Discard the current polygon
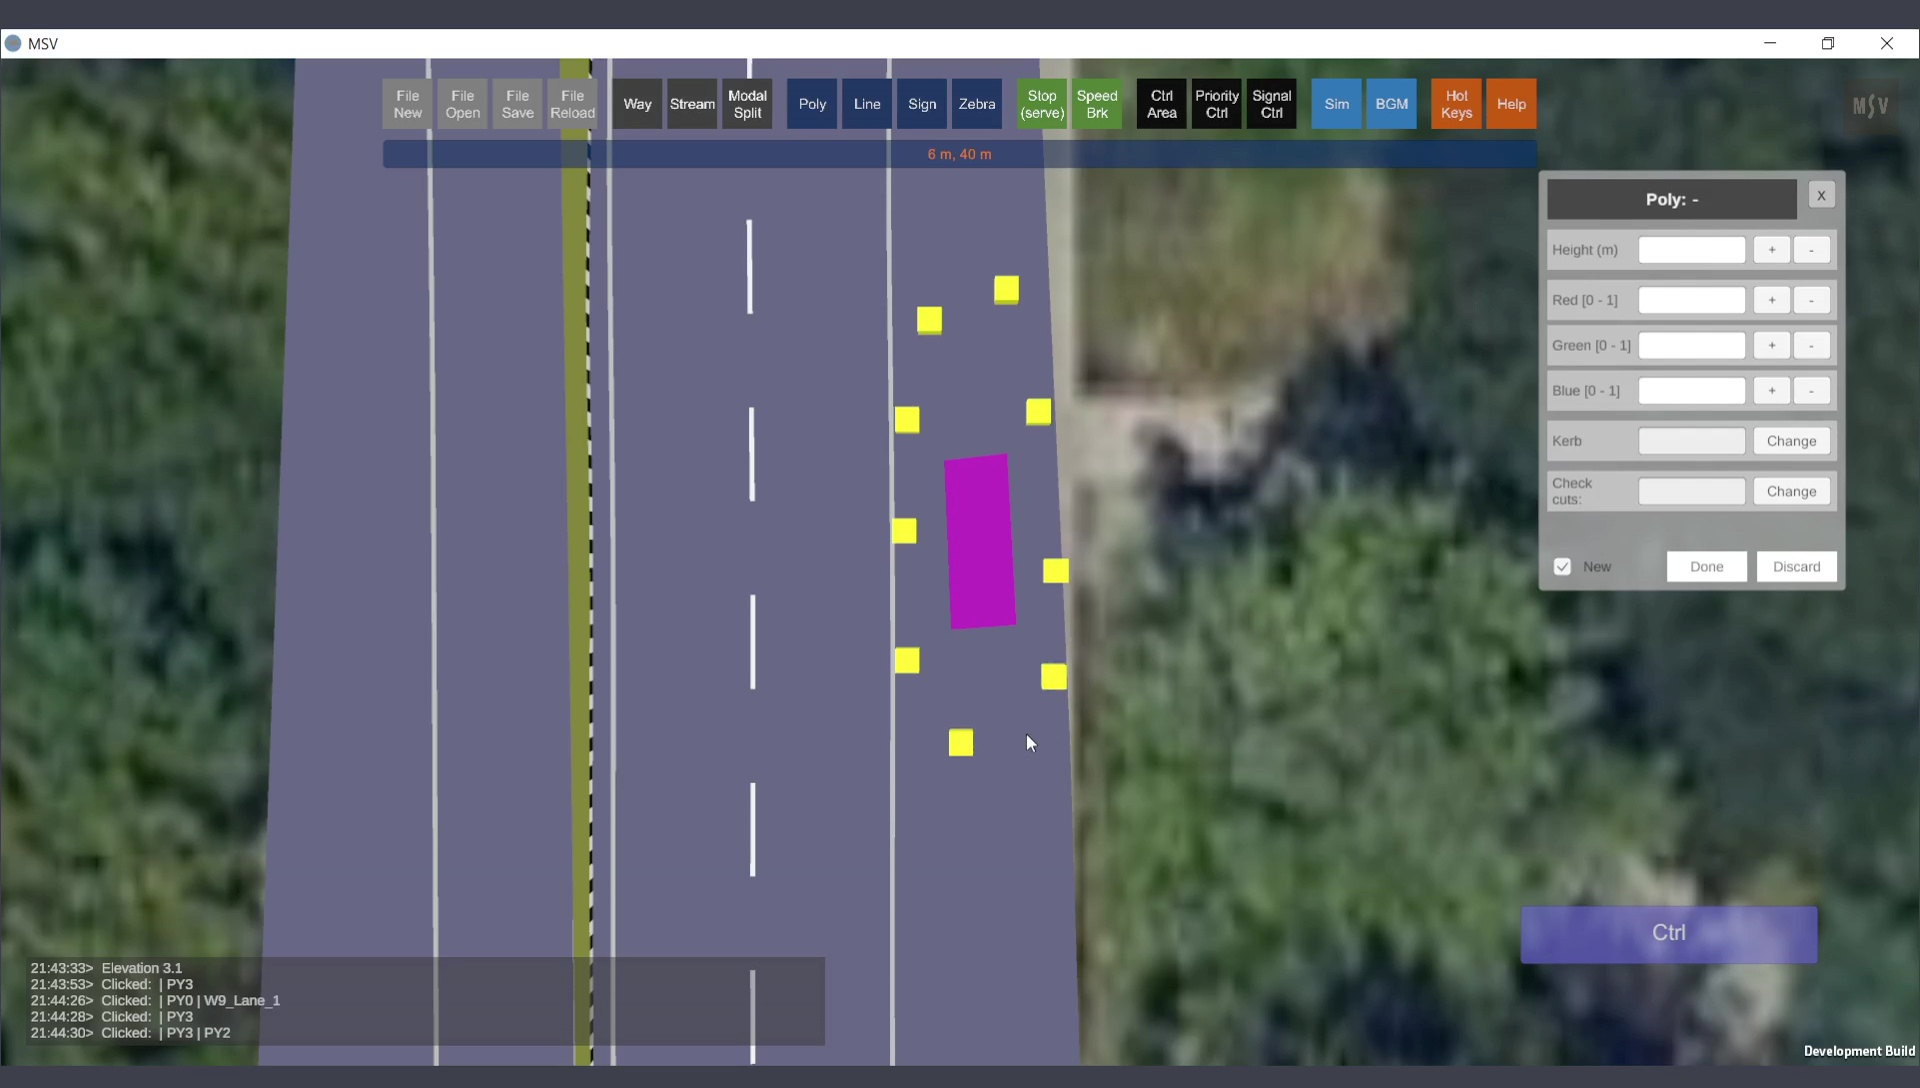The width and height of the screenshot is (1920, 1088). click(x=1796, y=567)
